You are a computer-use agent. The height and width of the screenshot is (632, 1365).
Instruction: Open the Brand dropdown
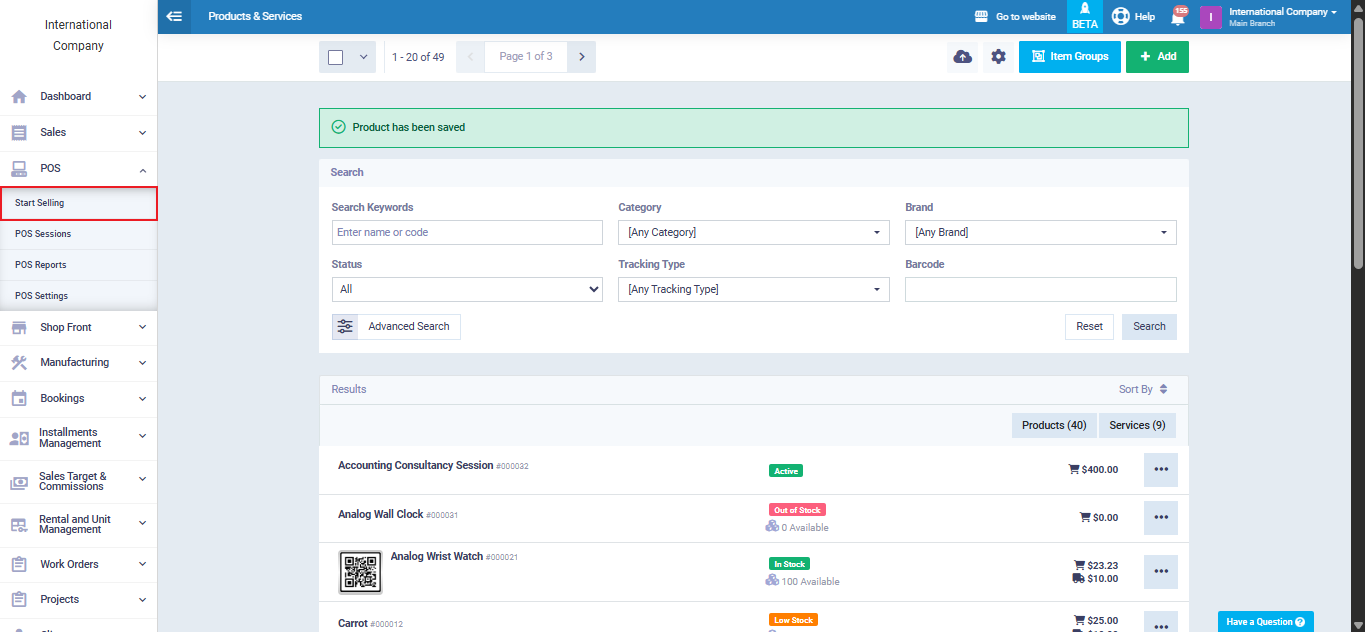(x=1040, y=232)
